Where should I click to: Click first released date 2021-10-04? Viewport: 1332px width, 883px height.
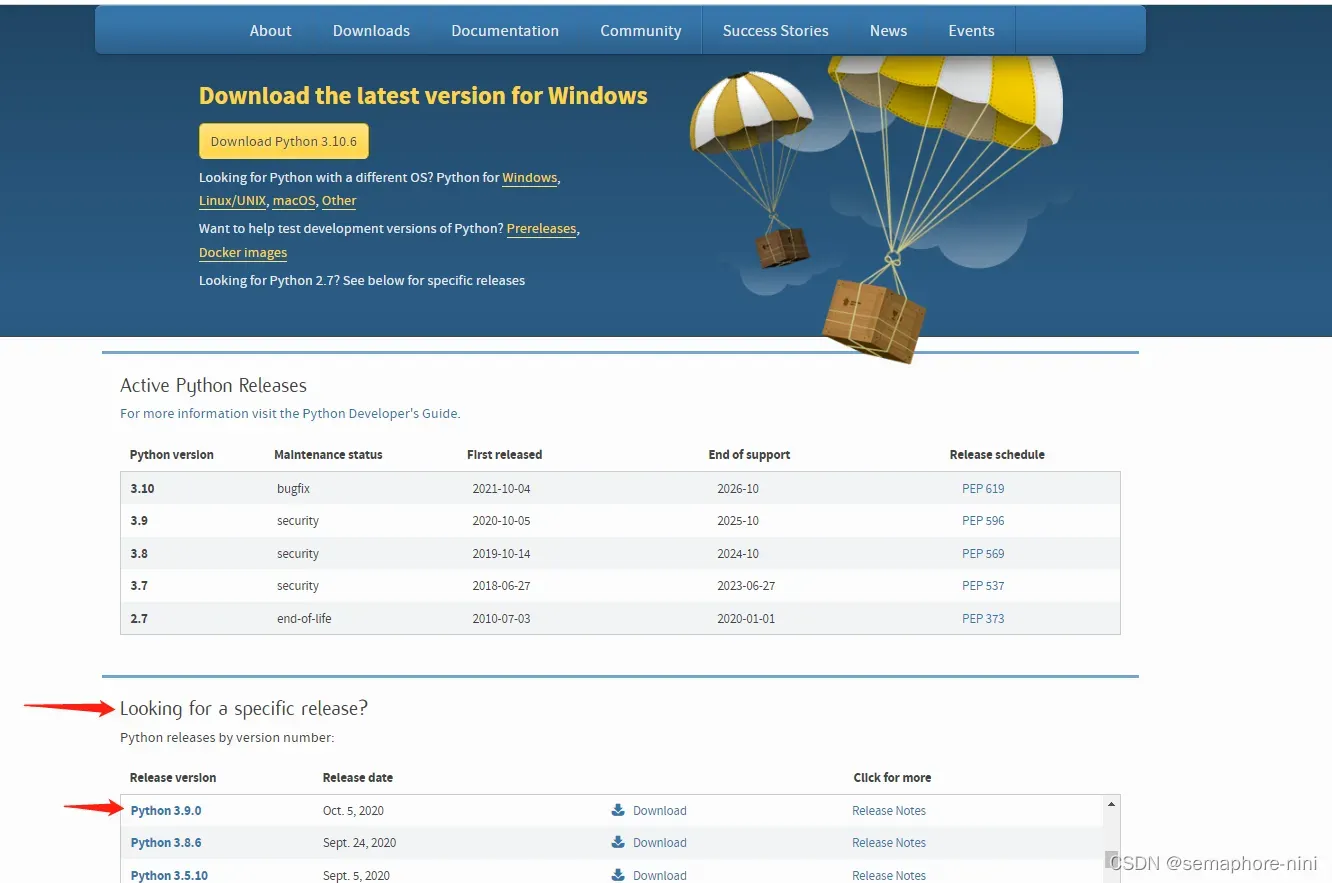click(502, 489)
